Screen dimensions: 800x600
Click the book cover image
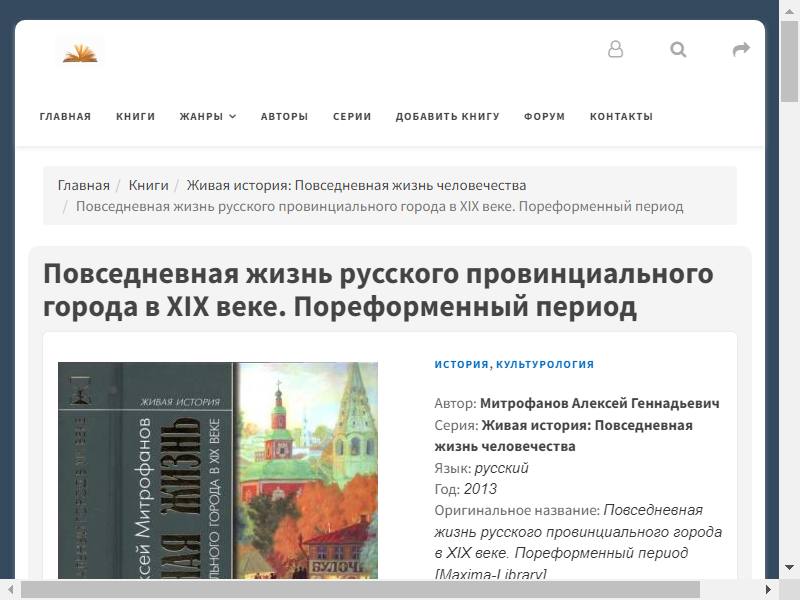tap(218, 470)
